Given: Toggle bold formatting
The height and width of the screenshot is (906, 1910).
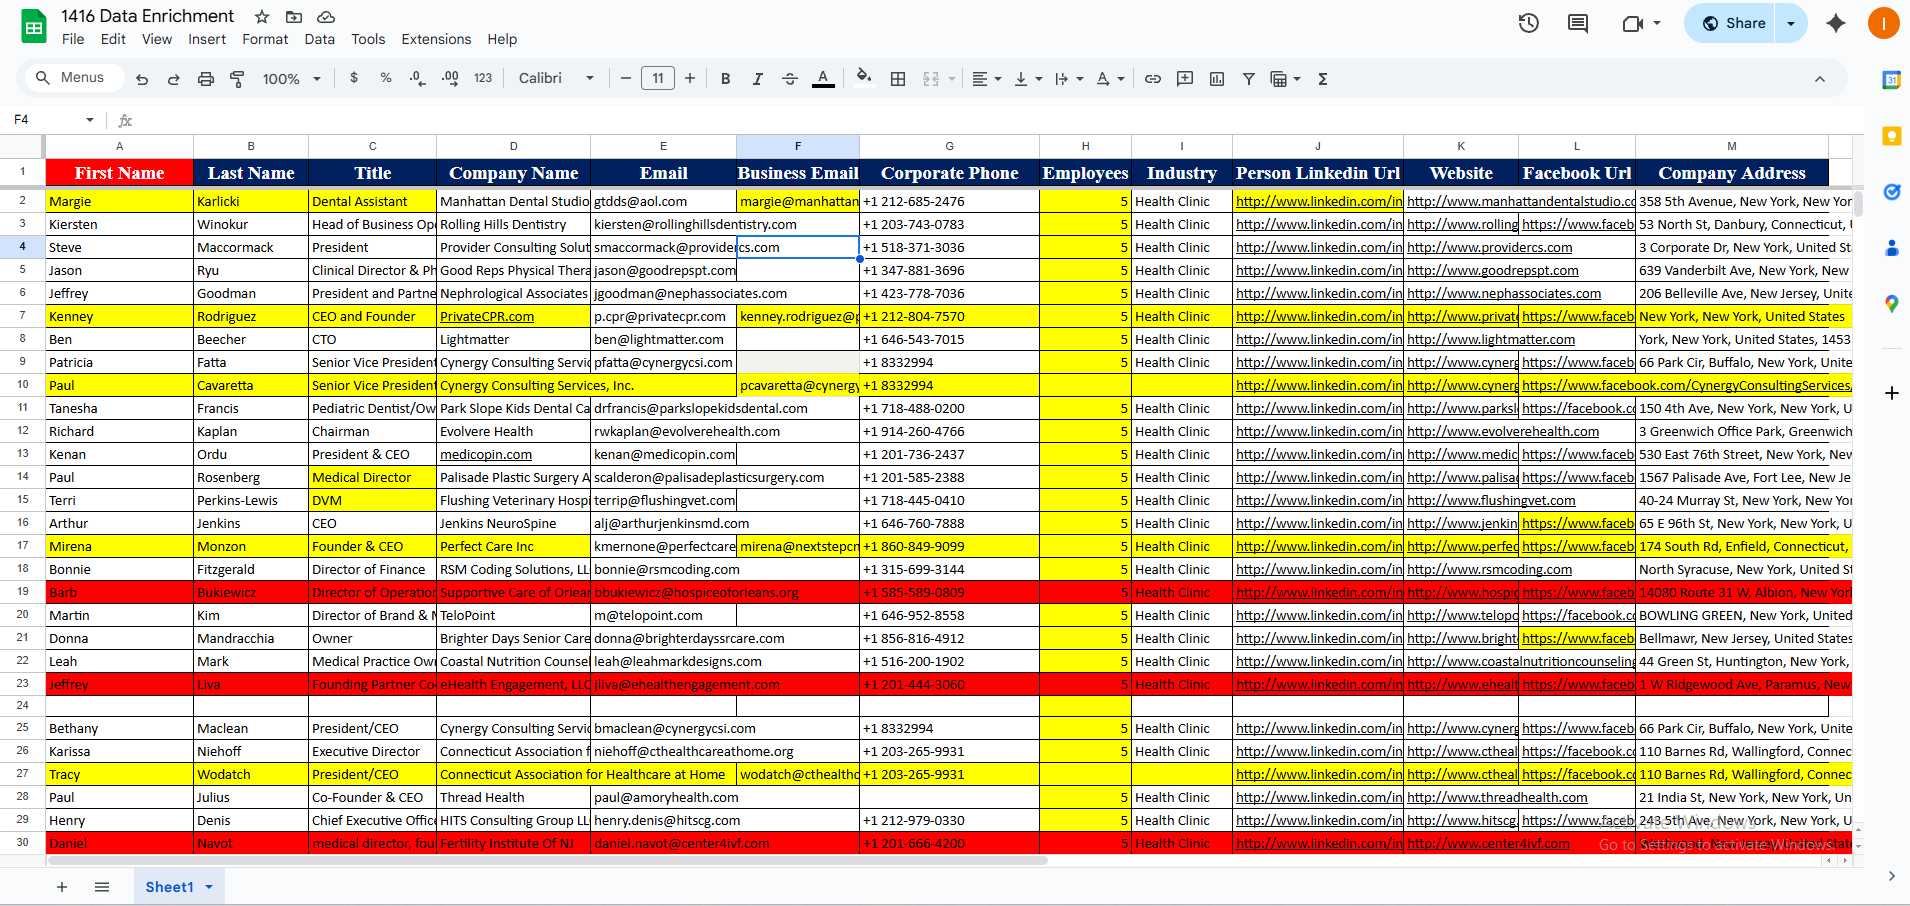Looking at the screenshot, I should [x=725, y=79].
